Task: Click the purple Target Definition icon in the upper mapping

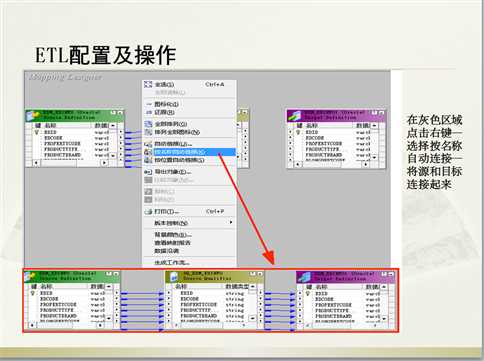Action: [294, 116]
